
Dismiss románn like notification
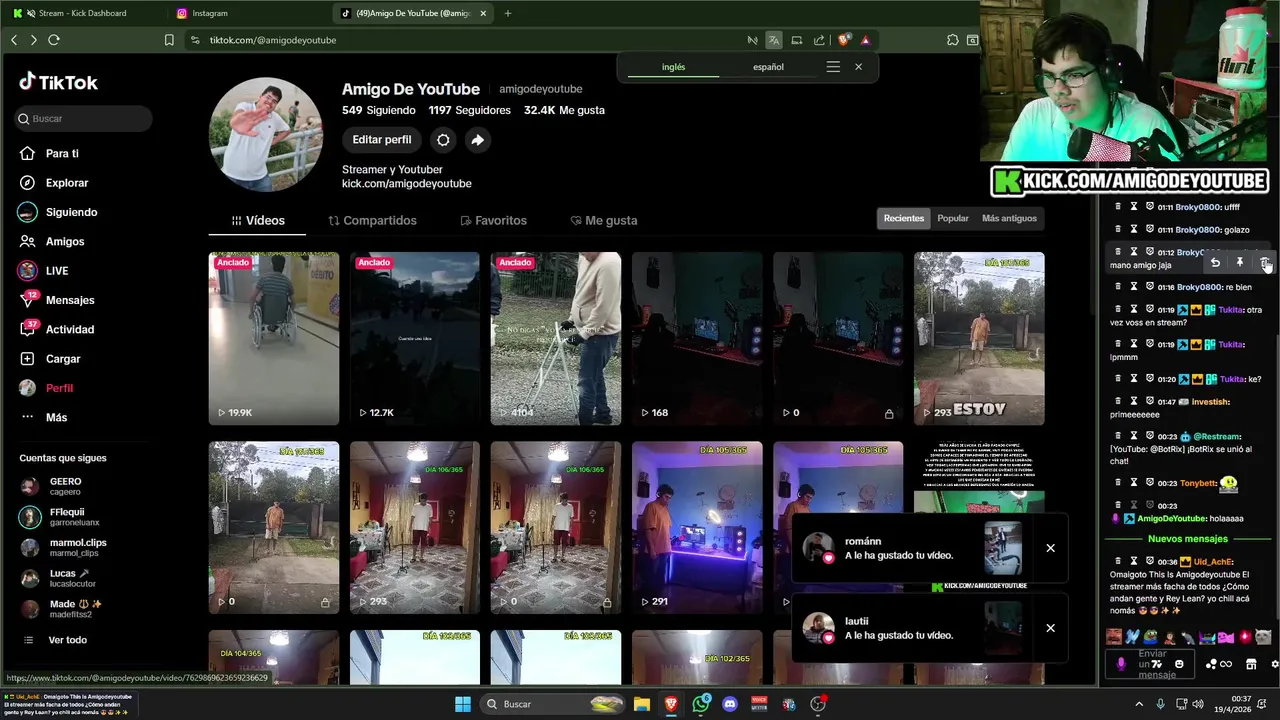[x=1050, y=548]
